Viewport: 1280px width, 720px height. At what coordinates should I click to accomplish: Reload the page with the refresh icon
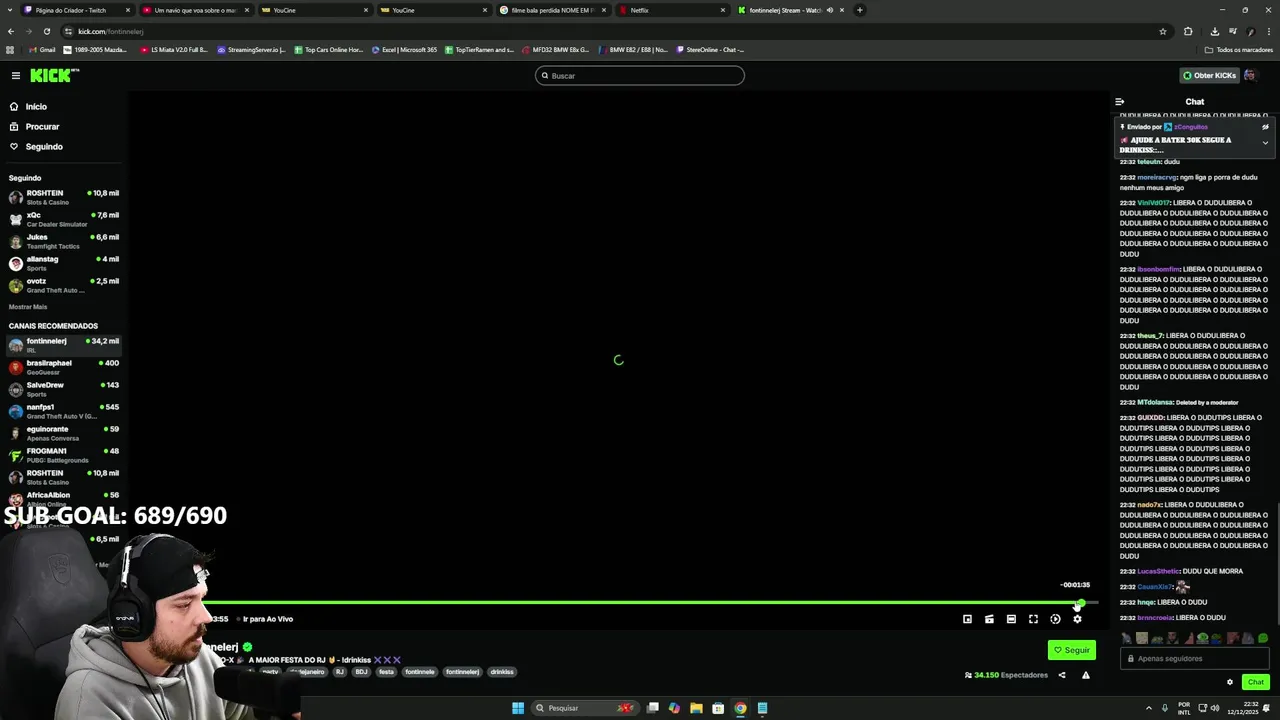pos(46,31)
